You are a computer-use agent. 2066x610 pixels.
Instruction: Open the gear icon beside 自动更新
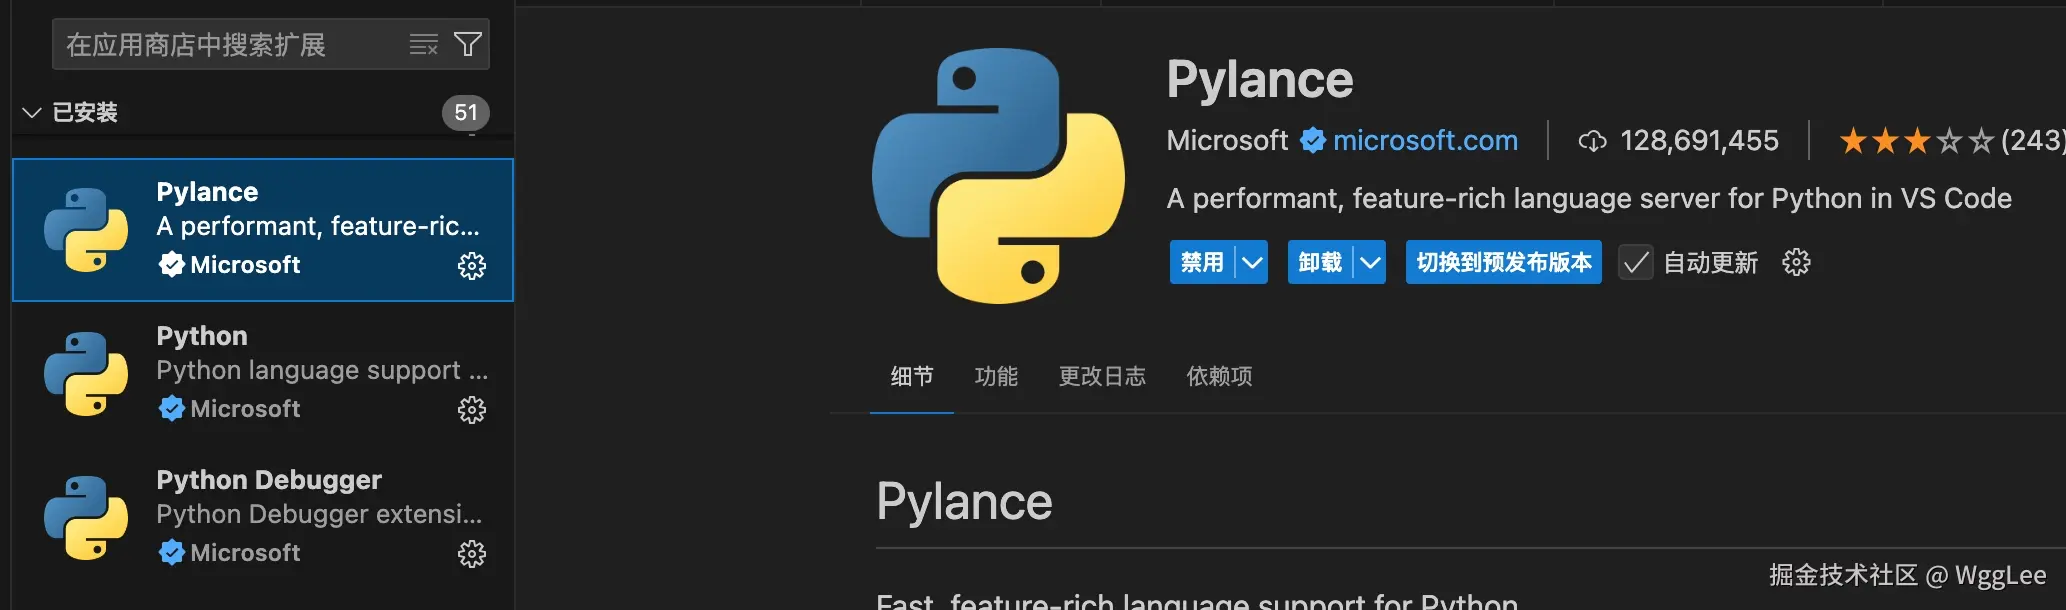(1796, 262)
